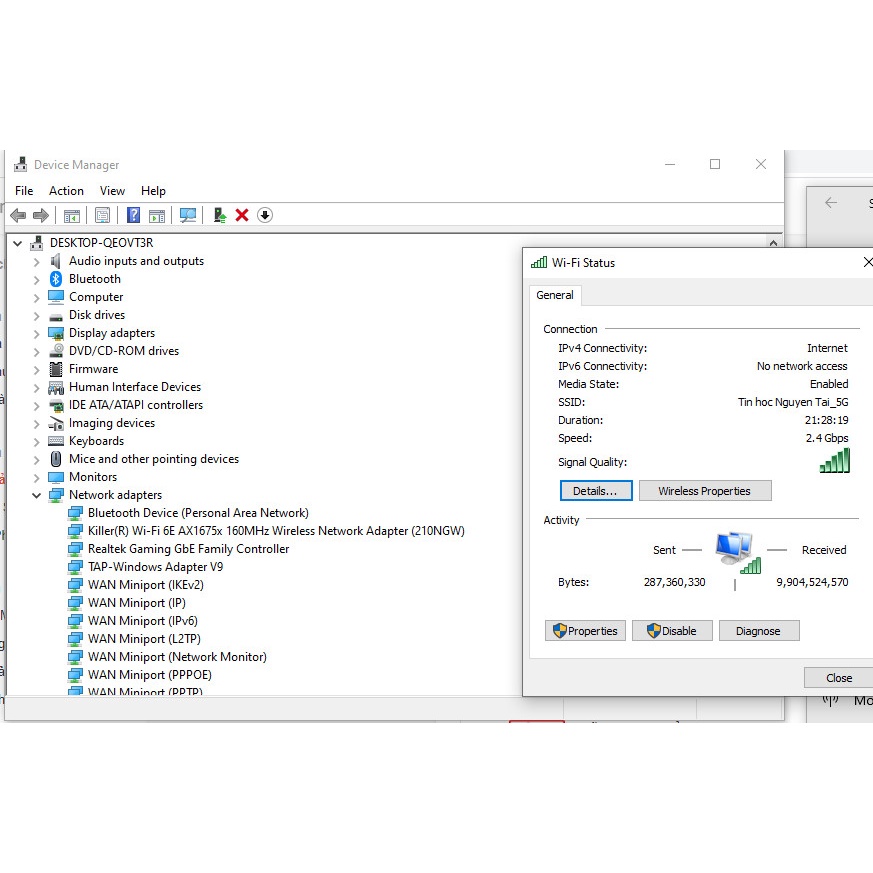Click the Help question-mark toolbar icon
This screenshot has width=873, height=873.
click(132, 215)
